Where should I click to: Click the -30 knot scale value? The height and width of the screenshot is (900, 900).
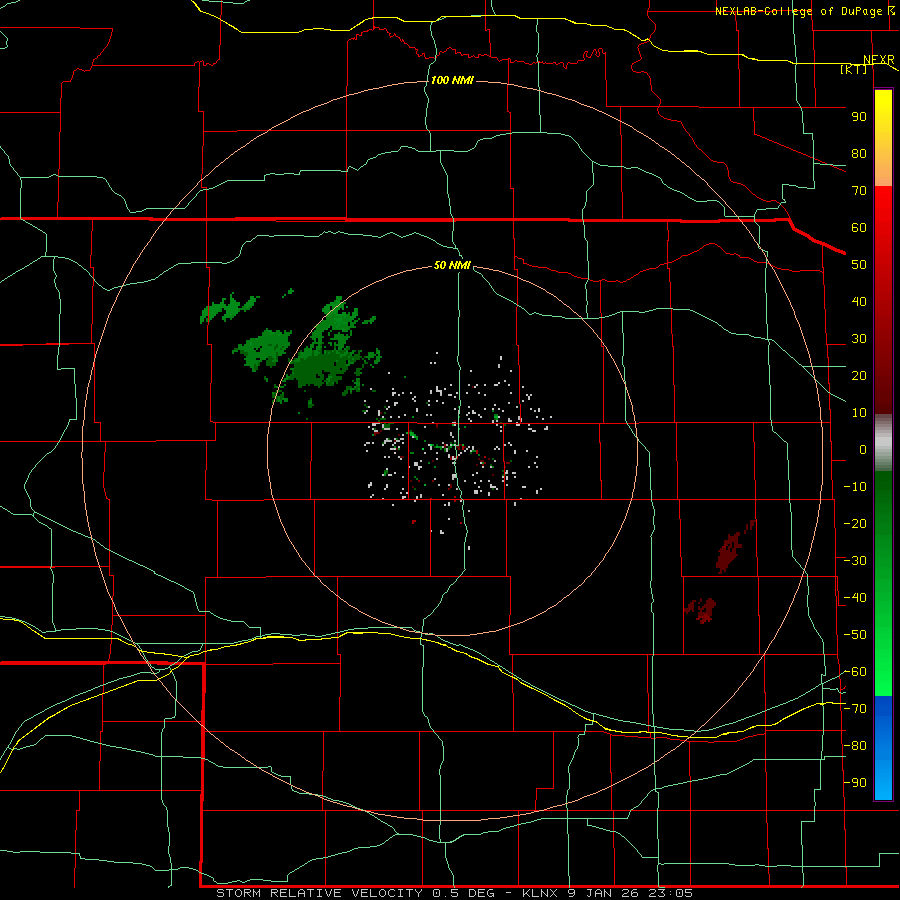pos(855,561)
